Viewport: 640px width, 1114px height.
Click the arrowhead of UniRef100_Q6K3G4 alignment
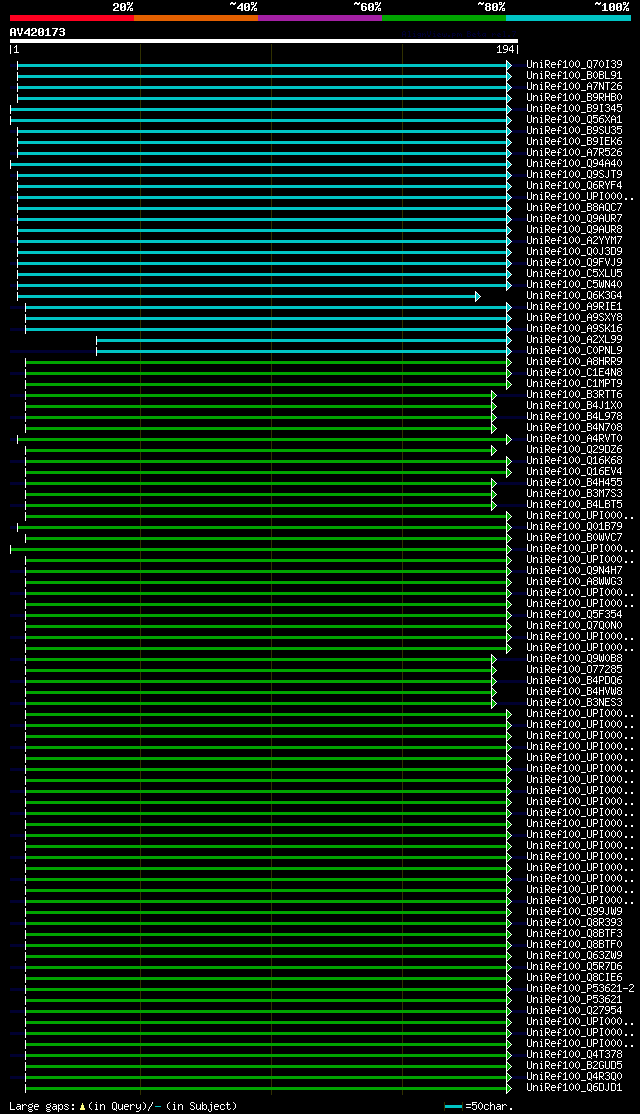[x=478, y=296]
